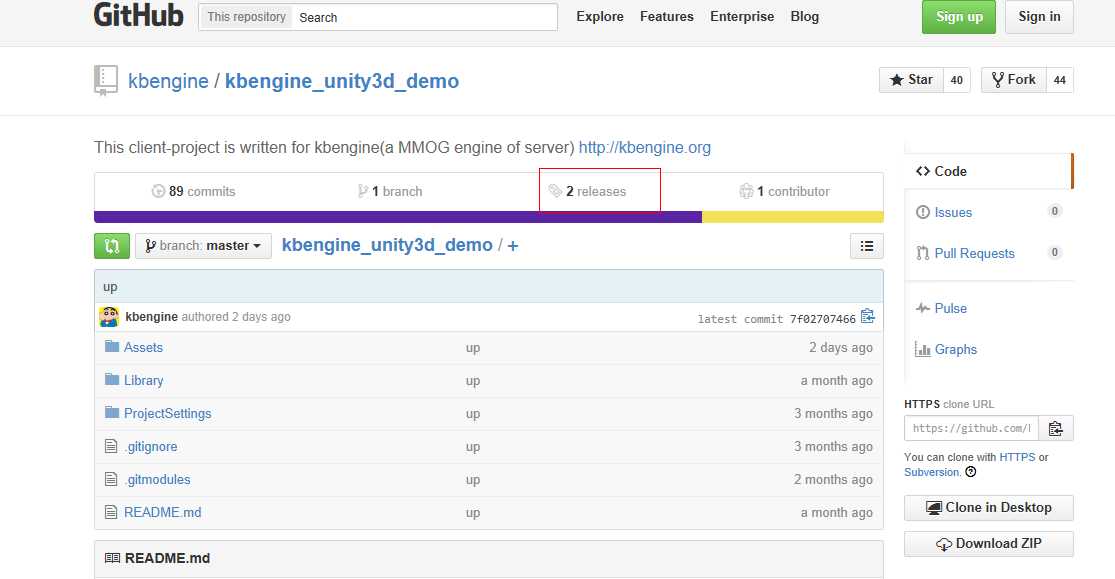Click the kbengine author name in commit row
This screenshot has width=1115, height=579.
pyautogui.click(x=151, y=317)
